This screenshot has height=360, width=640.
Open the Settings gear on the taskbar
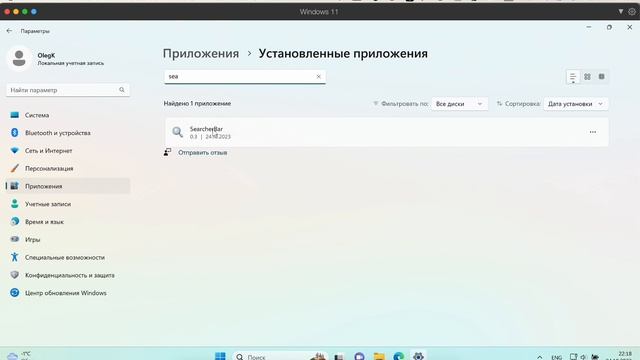[418, 356]
